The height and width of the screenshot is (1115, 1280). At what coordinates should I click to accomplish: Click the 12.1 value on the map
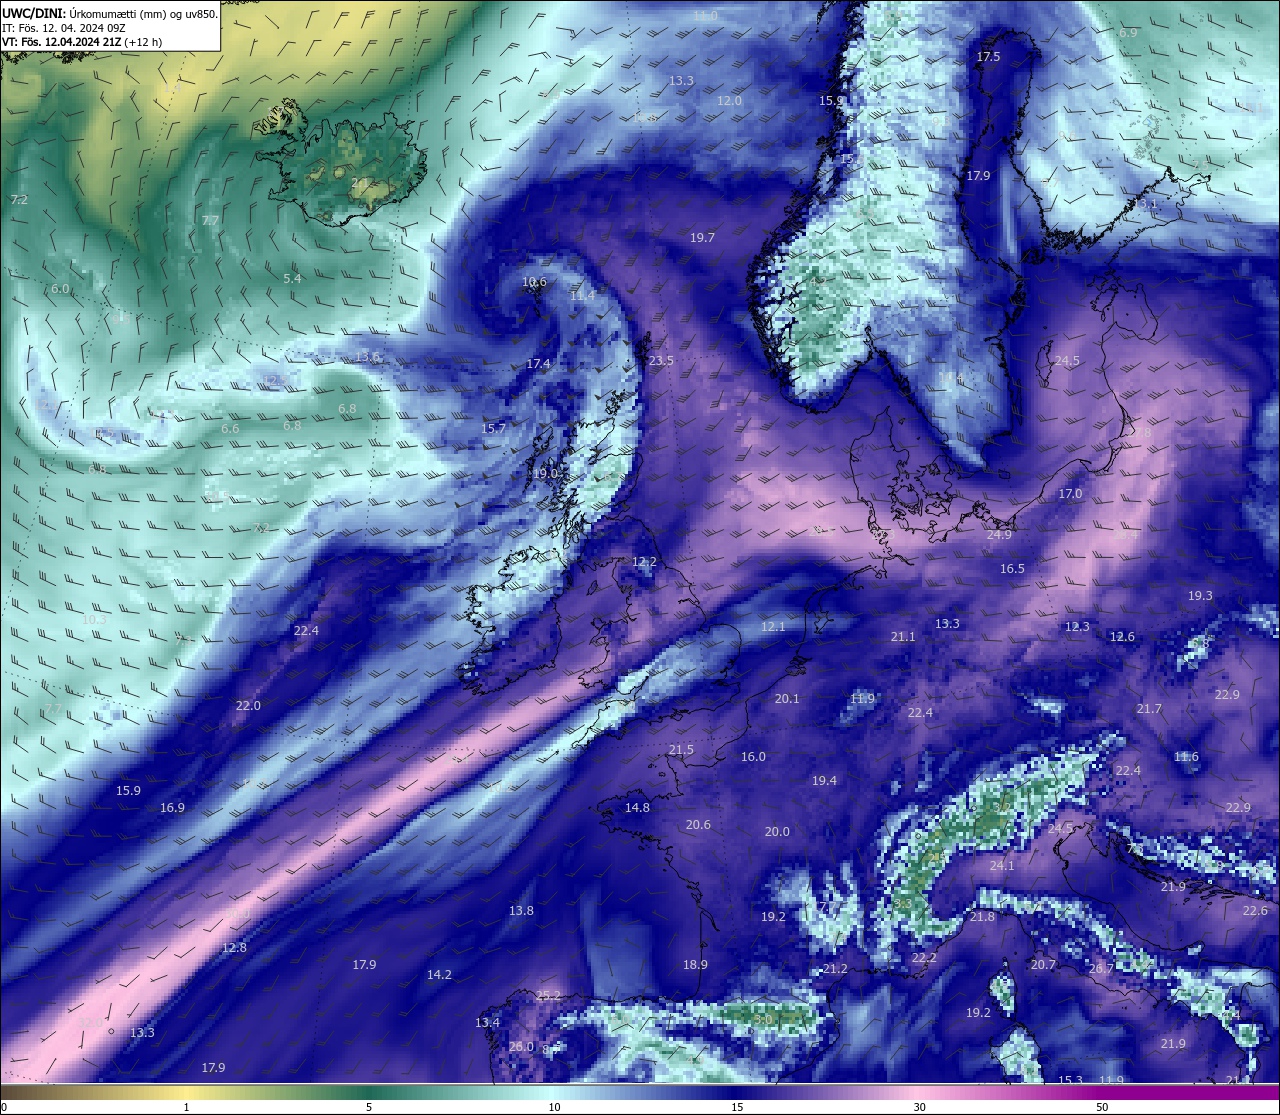tap(773, 627)
